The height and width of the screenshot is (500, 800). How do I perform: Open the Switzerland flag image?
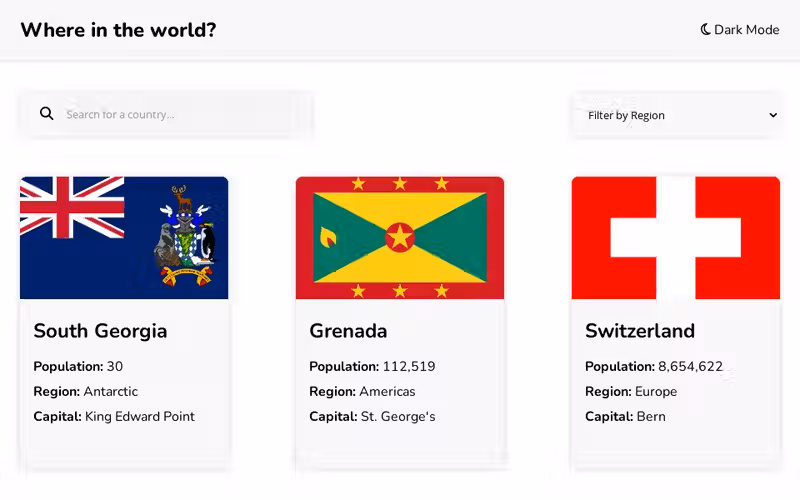coord(676,238)
